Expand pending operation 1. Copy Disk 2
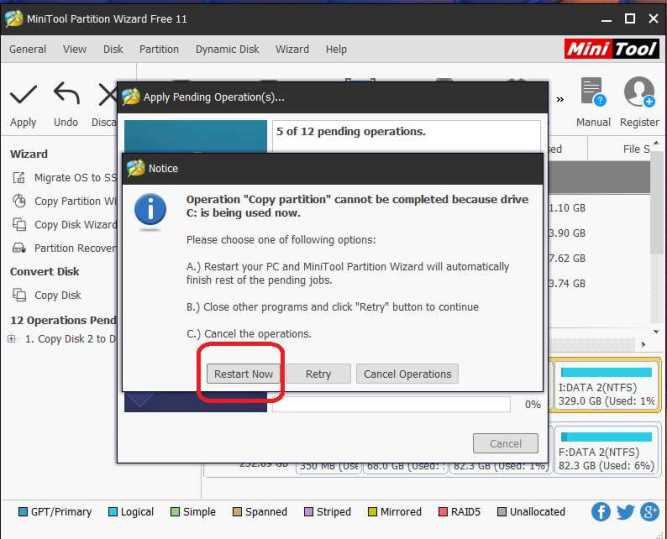 11,339
